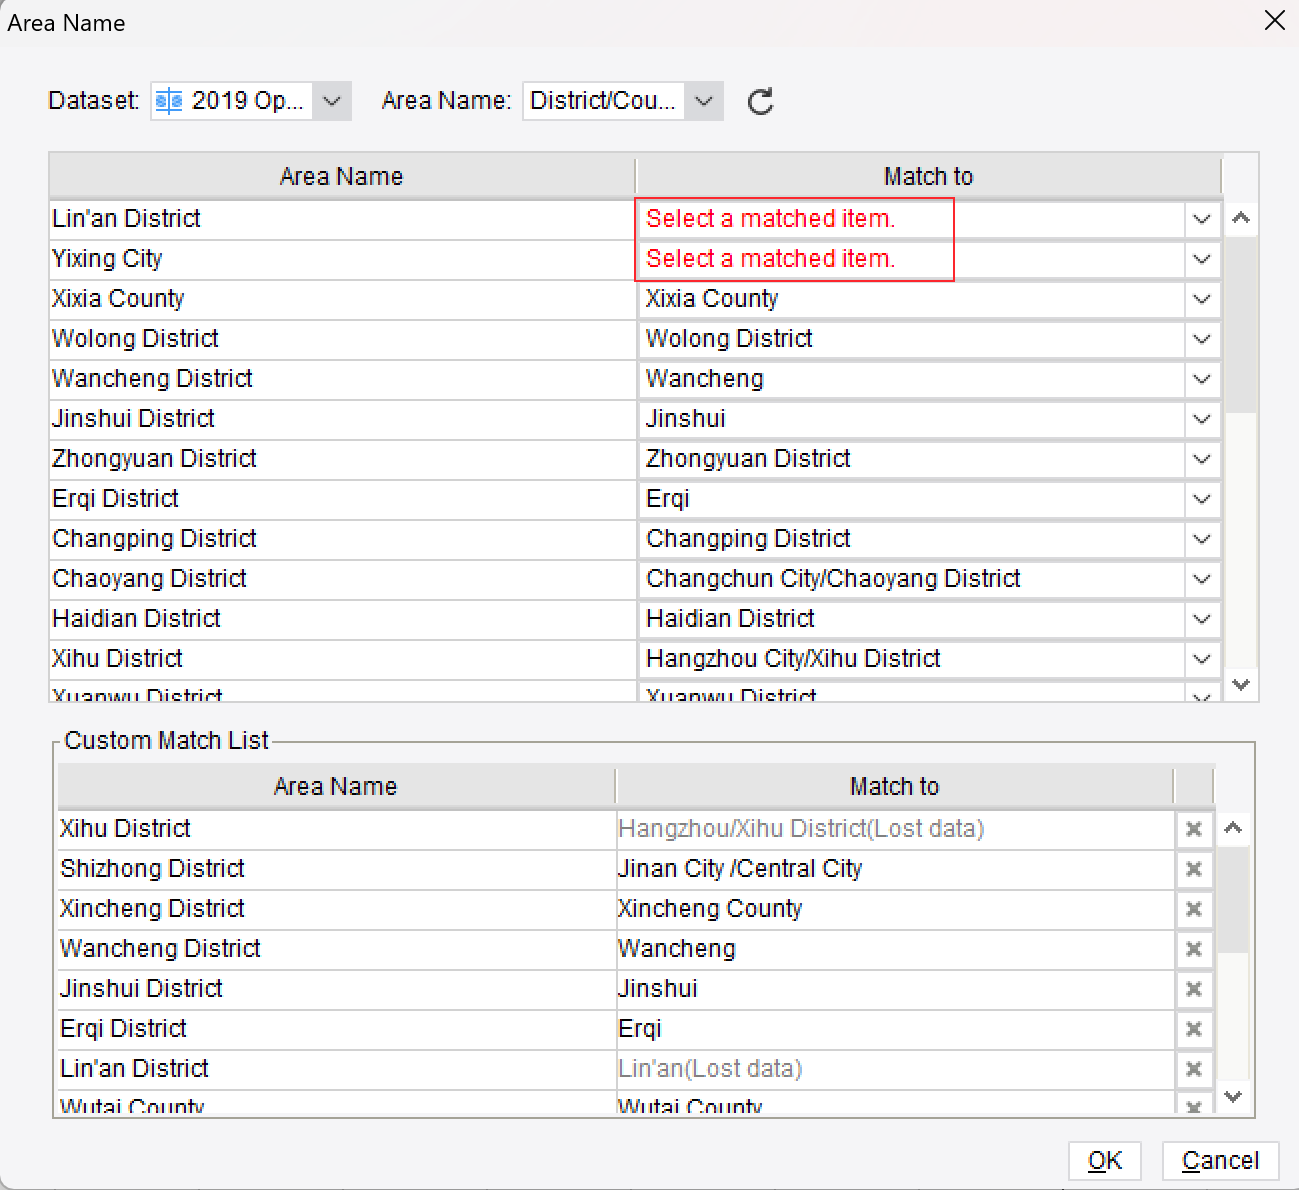Screen dimensions: 1299x1190
Task: Open match dropdown for Erqi District row
Action: point(1201,499)
